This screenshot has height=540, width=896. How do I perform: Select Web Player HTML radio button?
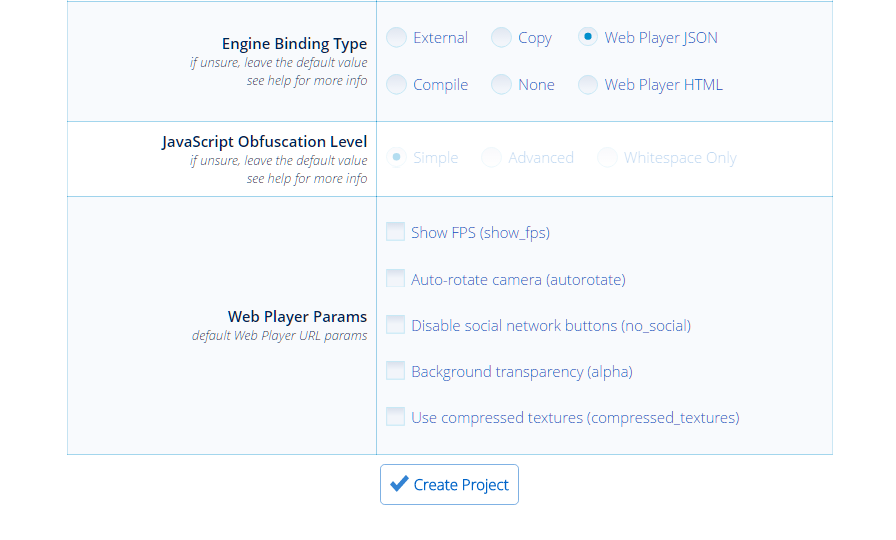[x=588, y=85]
